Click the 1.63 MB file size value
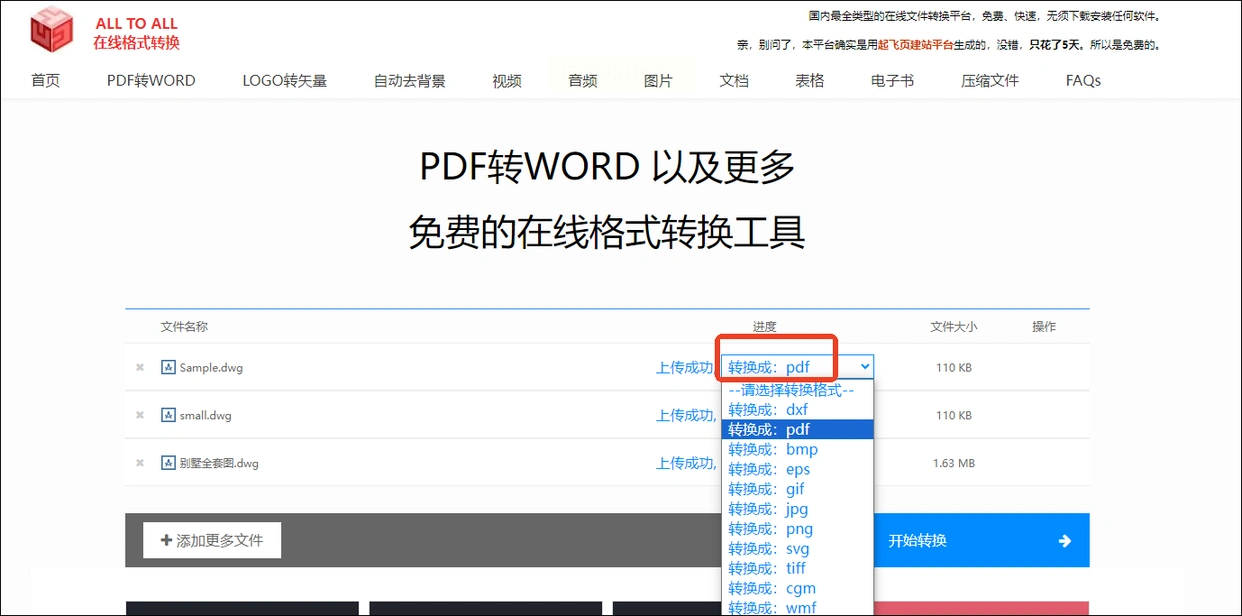The image size is (1242, 616). 953,463
